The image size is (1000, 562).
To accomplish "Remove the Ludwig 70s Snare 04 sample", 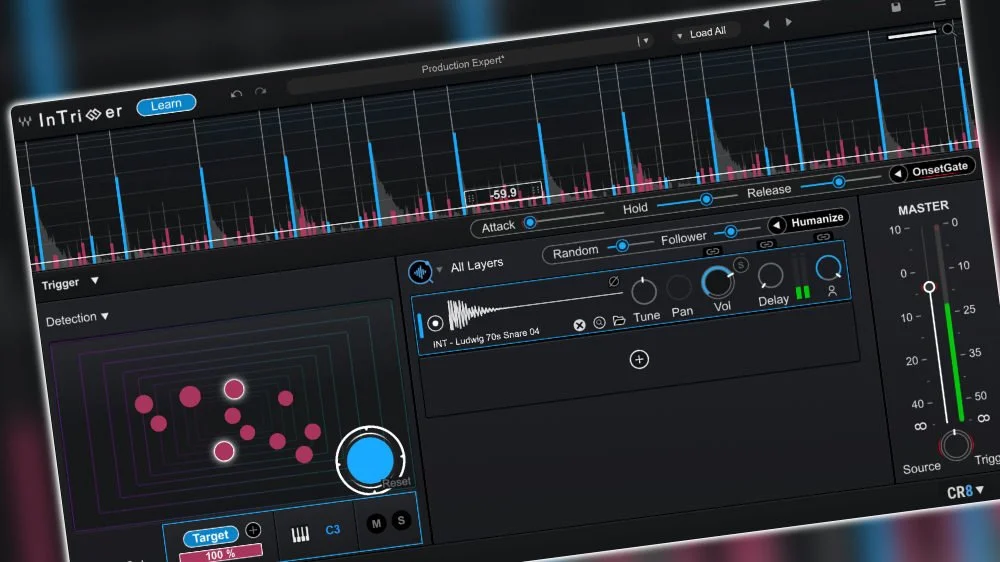I will 579,325.
